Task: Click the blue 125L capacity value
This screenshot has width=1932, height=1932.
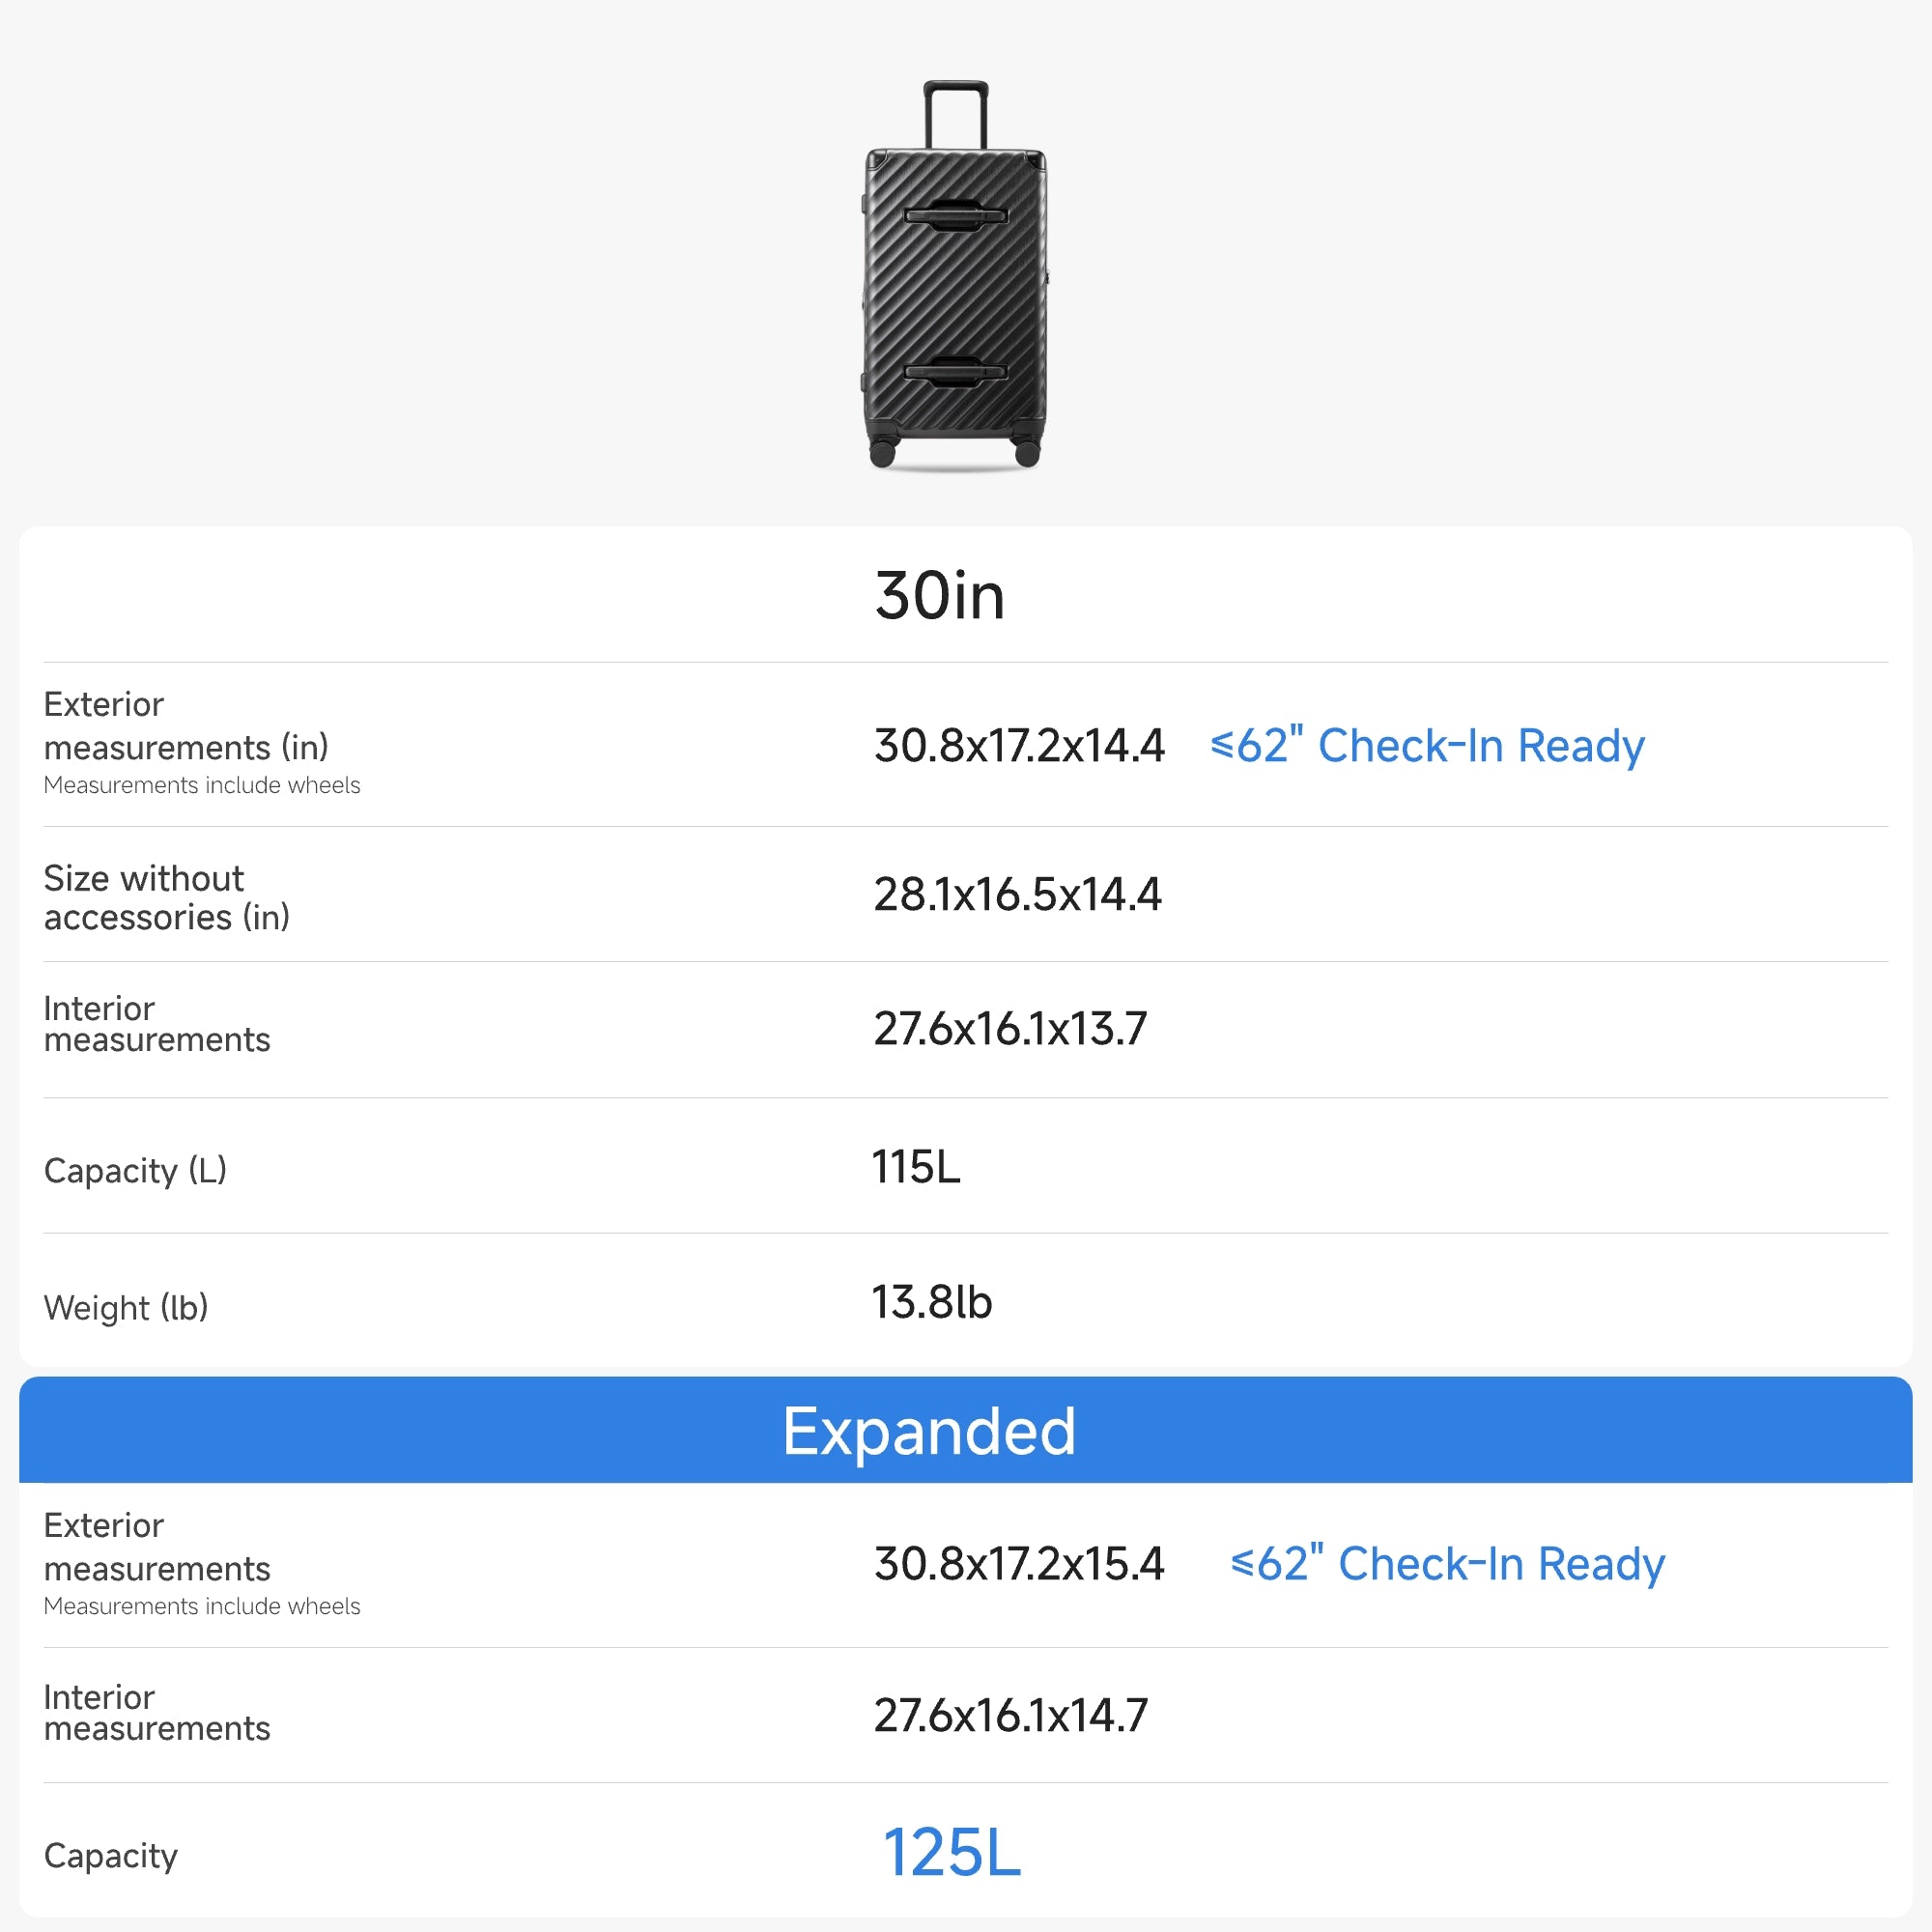Action: [951, 1853]
